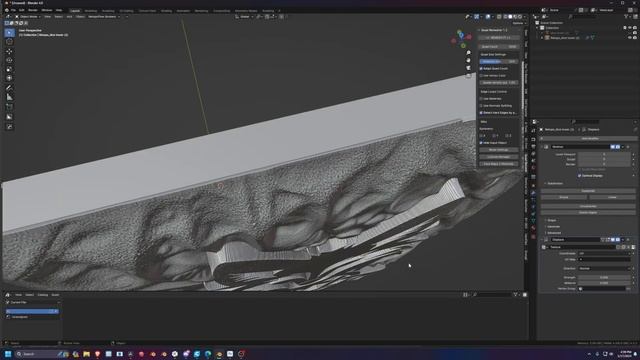Open the File menu
The image size is (640, 360).
[13, 10]
